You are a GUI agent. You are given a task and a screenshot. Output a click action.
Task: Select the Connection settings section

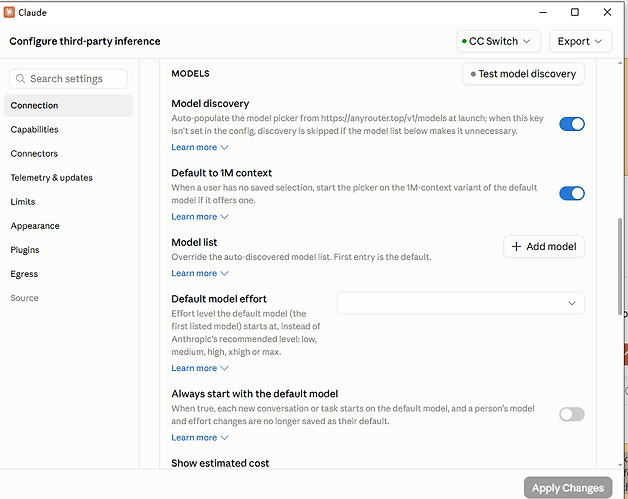click(68, 105)
